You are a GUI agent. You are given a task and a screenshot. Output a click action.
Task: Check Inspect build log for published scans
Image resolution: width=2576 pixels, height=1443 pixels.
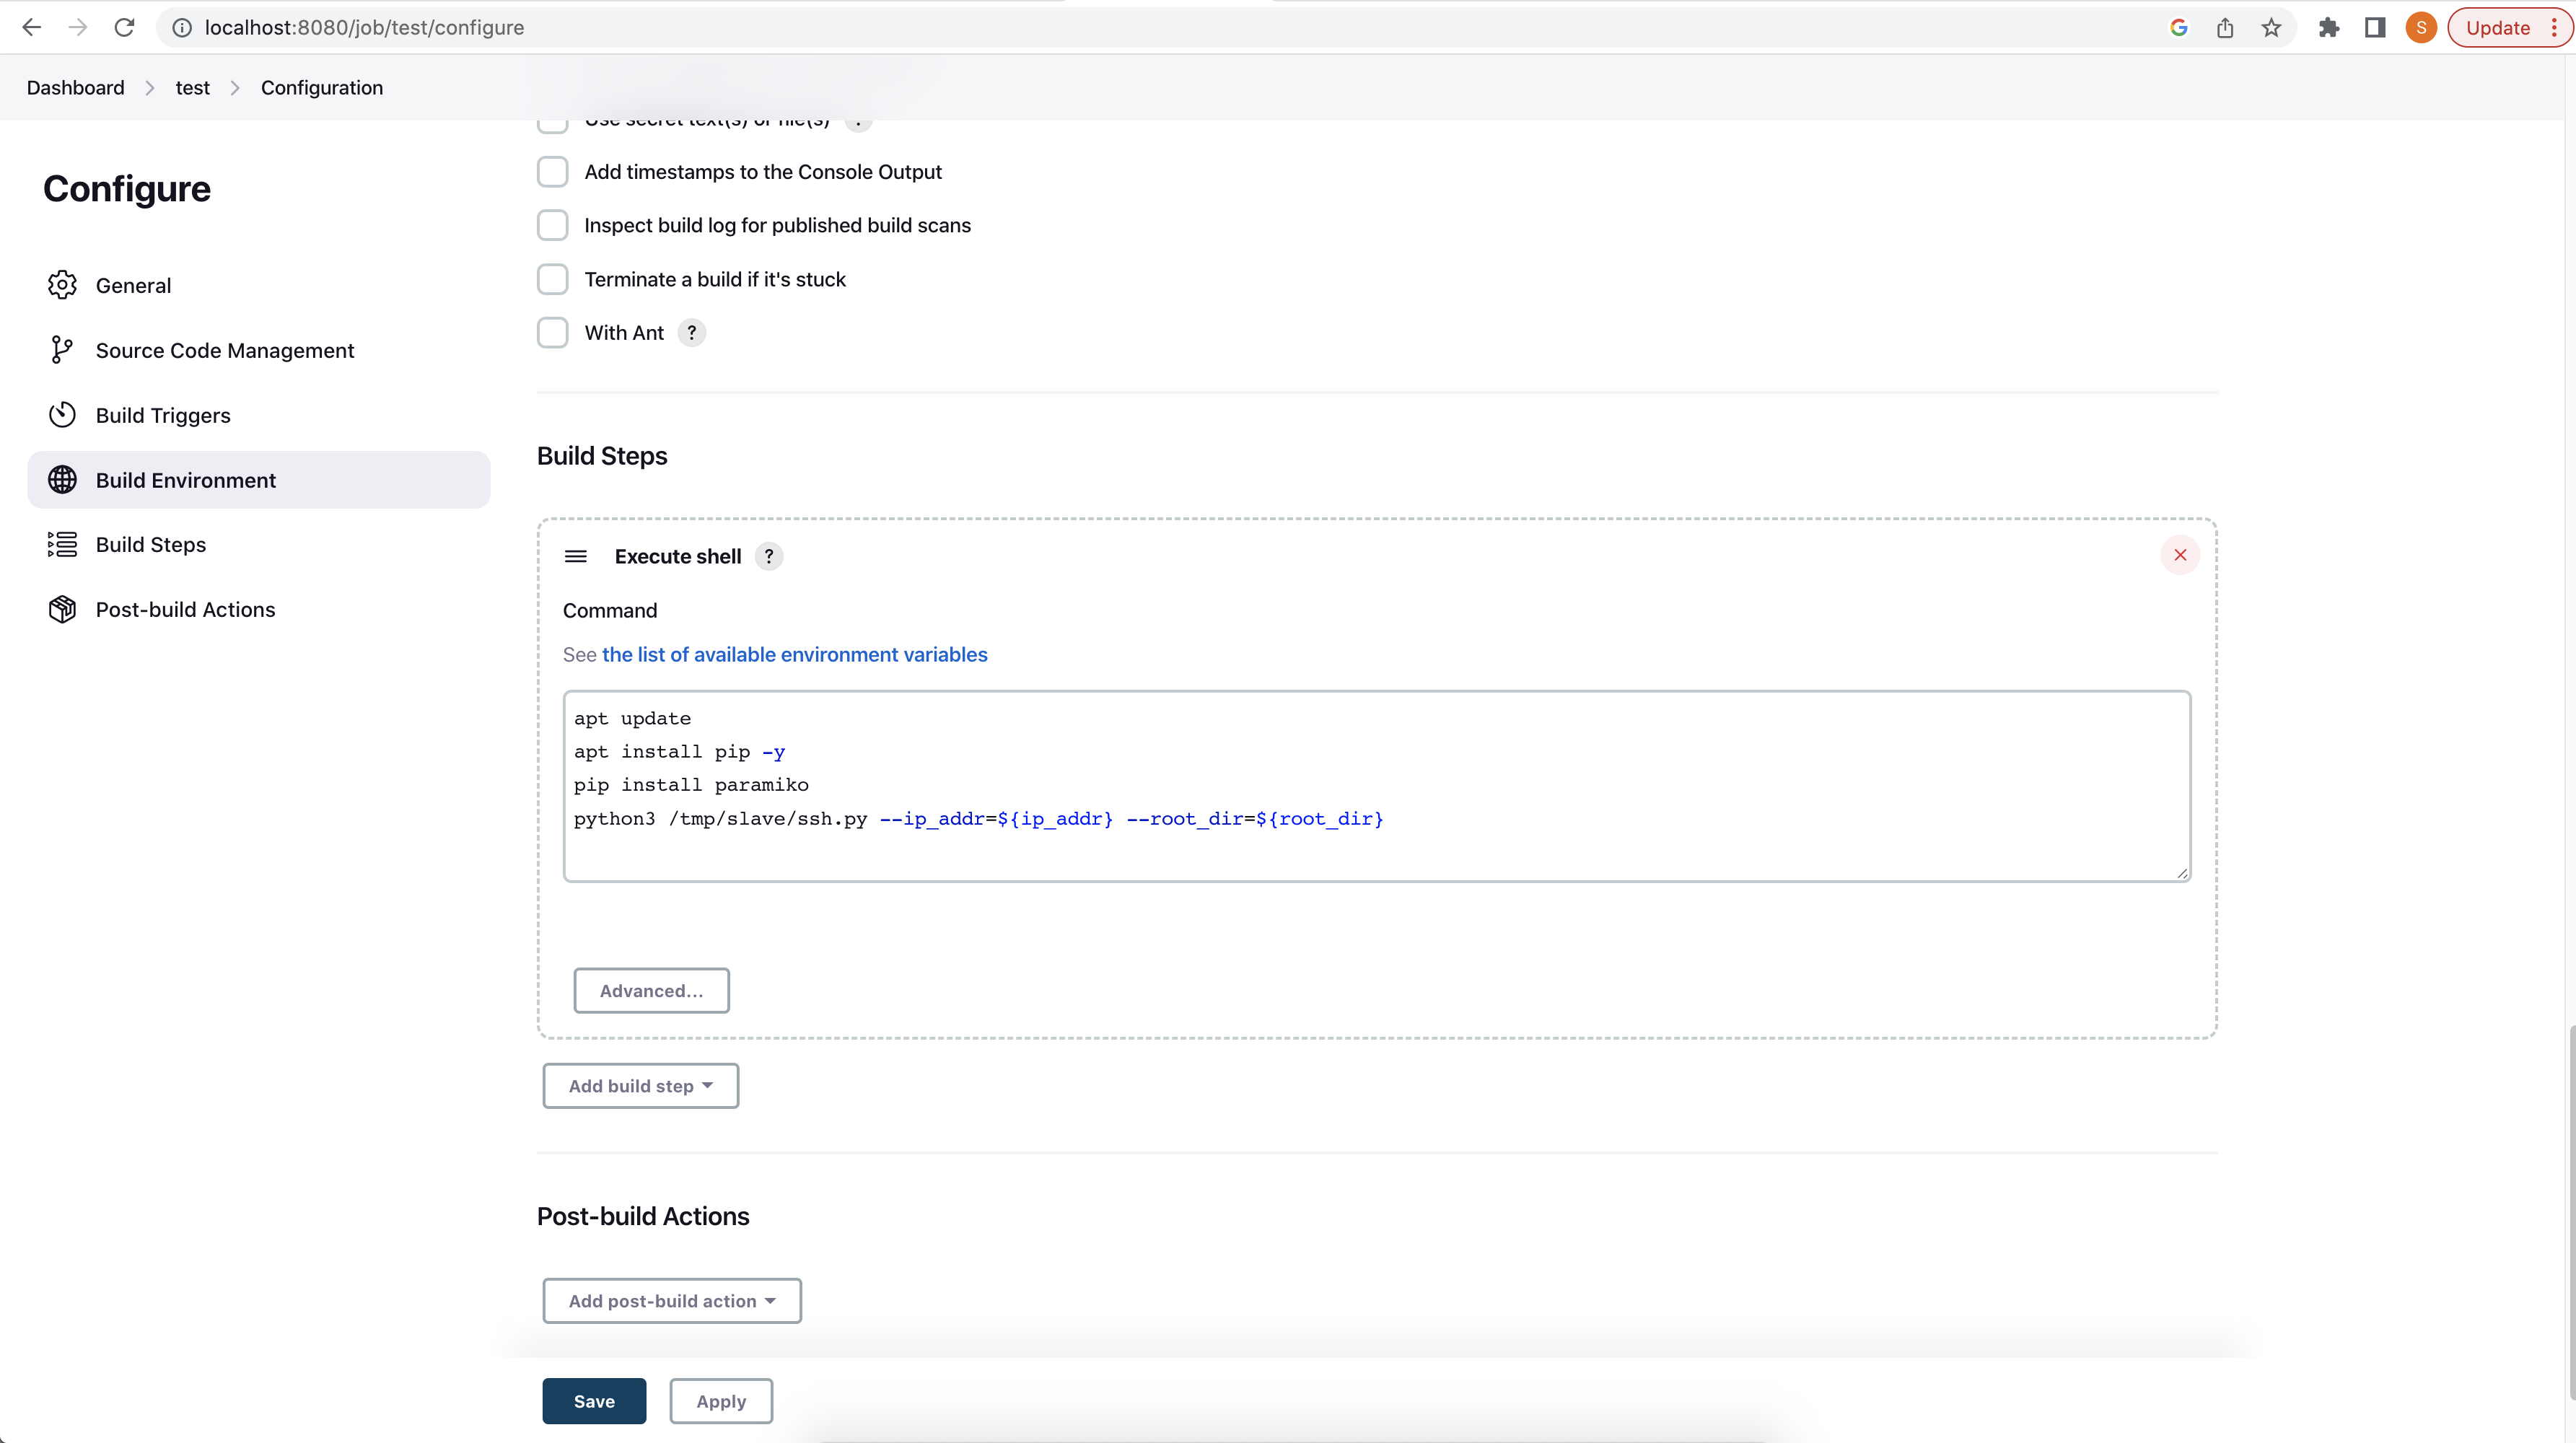coord(552,225)
